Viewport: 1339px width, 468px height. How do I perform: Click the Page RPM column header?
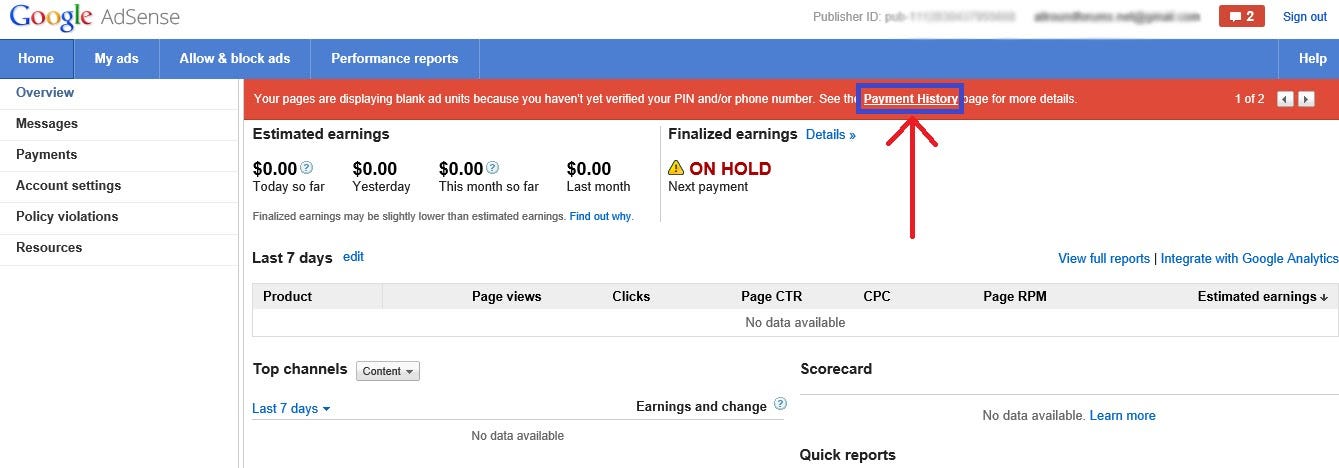(1015, 296)
